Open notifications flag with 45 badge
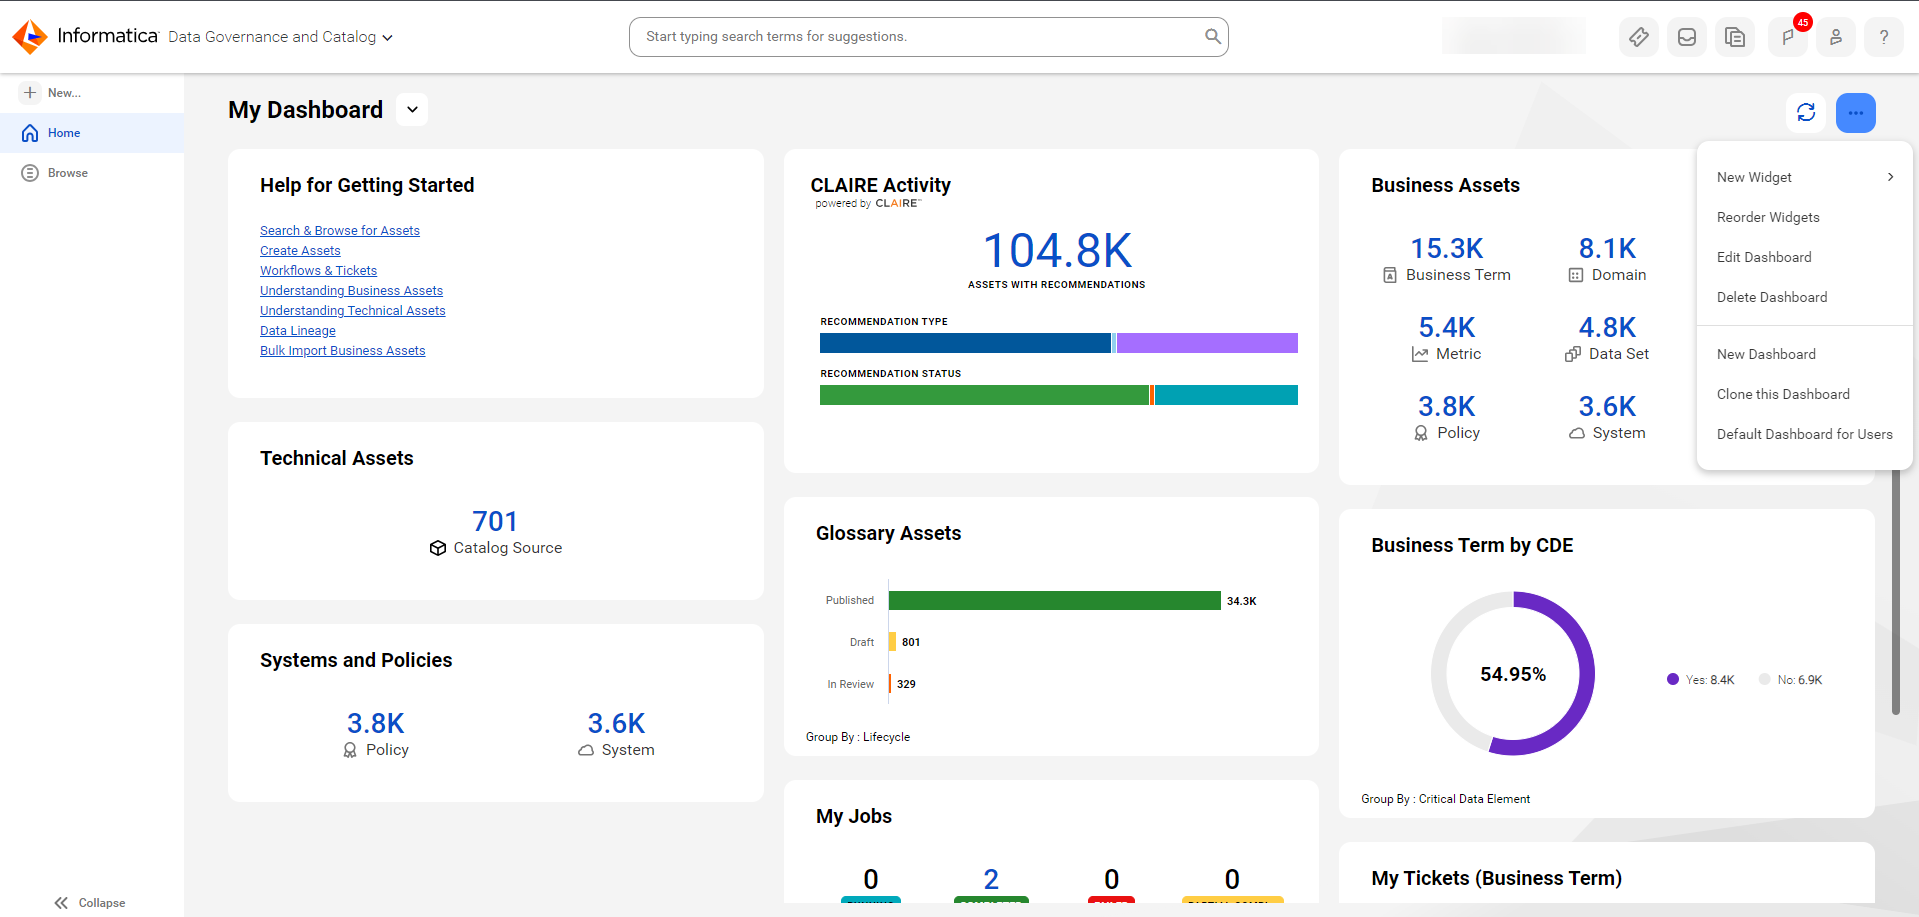Image resolution: width=1919 pixels, height=917 pixels. tap(1787, 37)
